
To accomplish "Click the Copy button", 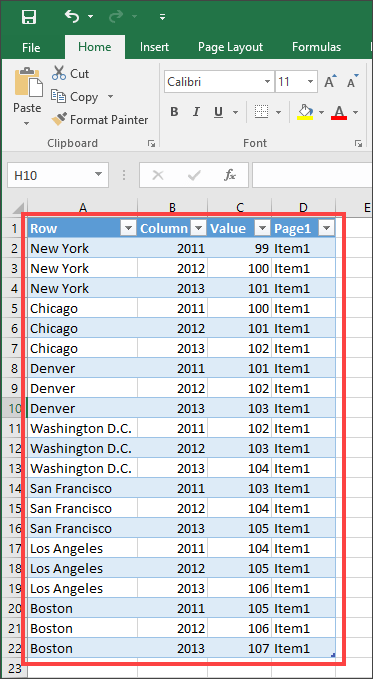I will (75, 97).
